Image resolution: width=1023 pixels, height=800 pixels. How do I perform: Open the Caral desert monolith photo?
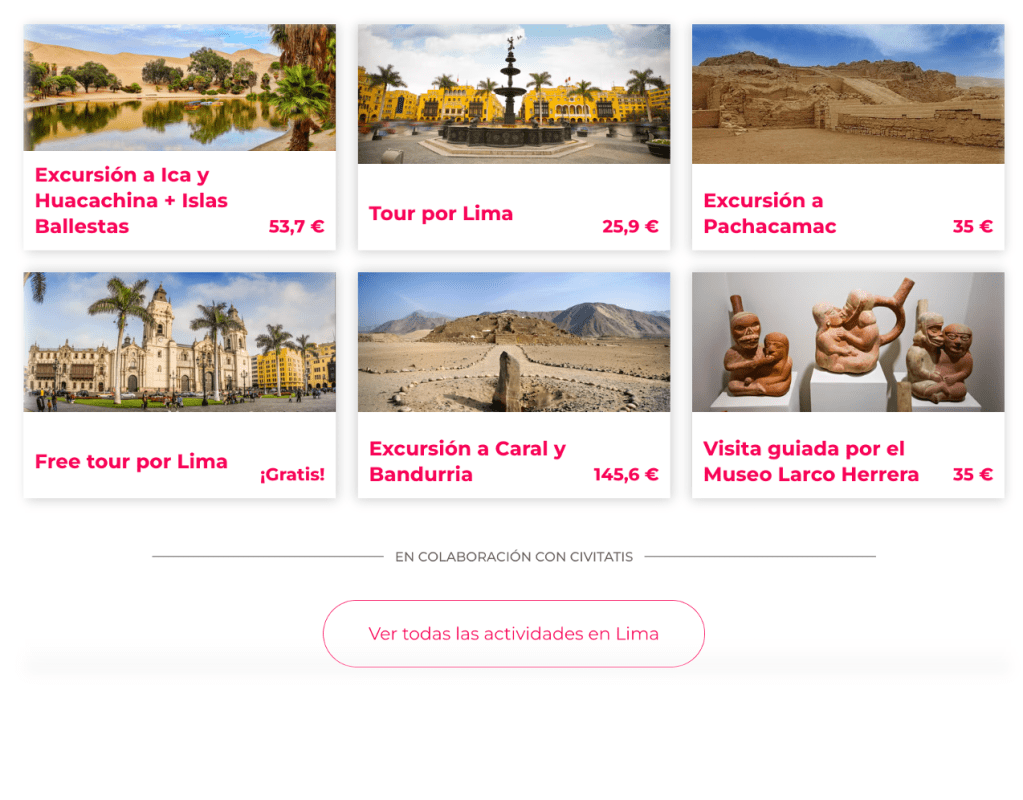513,342
